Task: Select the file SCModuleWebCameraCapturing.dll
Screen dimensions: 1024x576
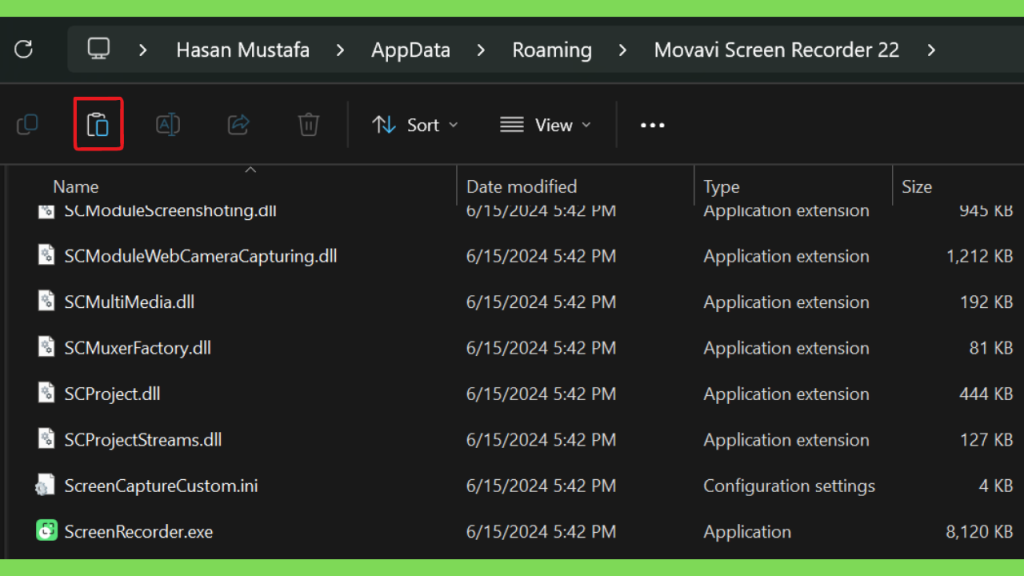Action: [200, 256]
